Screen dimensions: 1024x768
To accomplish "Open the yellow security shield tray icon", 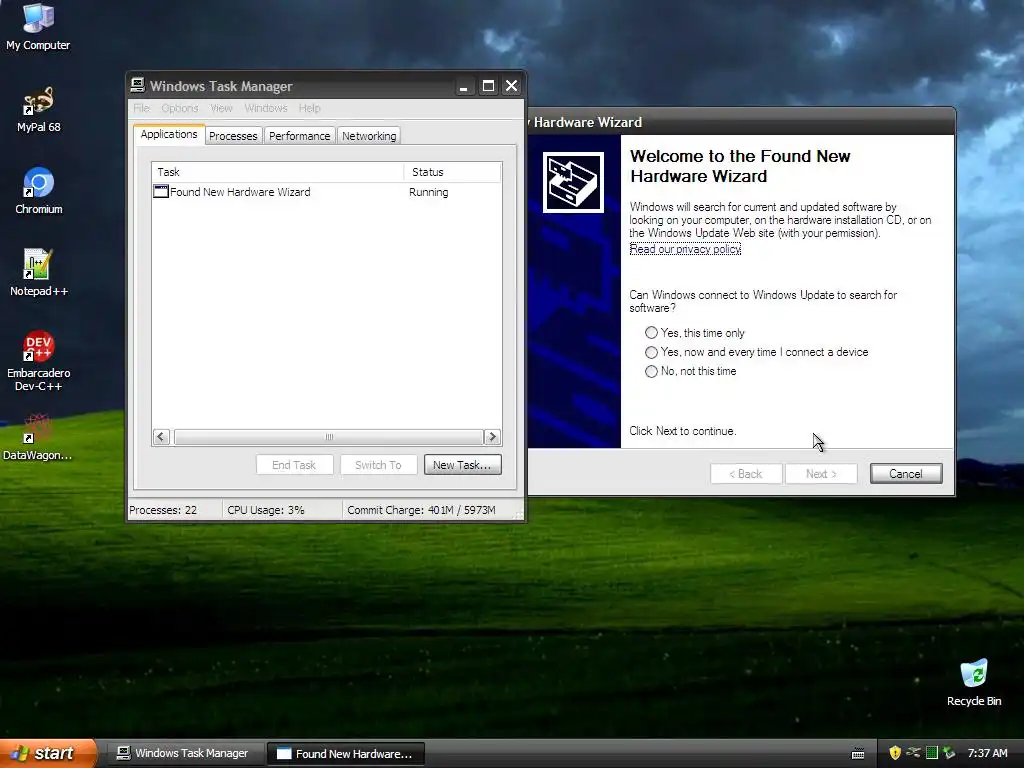I will [x=895, y=753].
